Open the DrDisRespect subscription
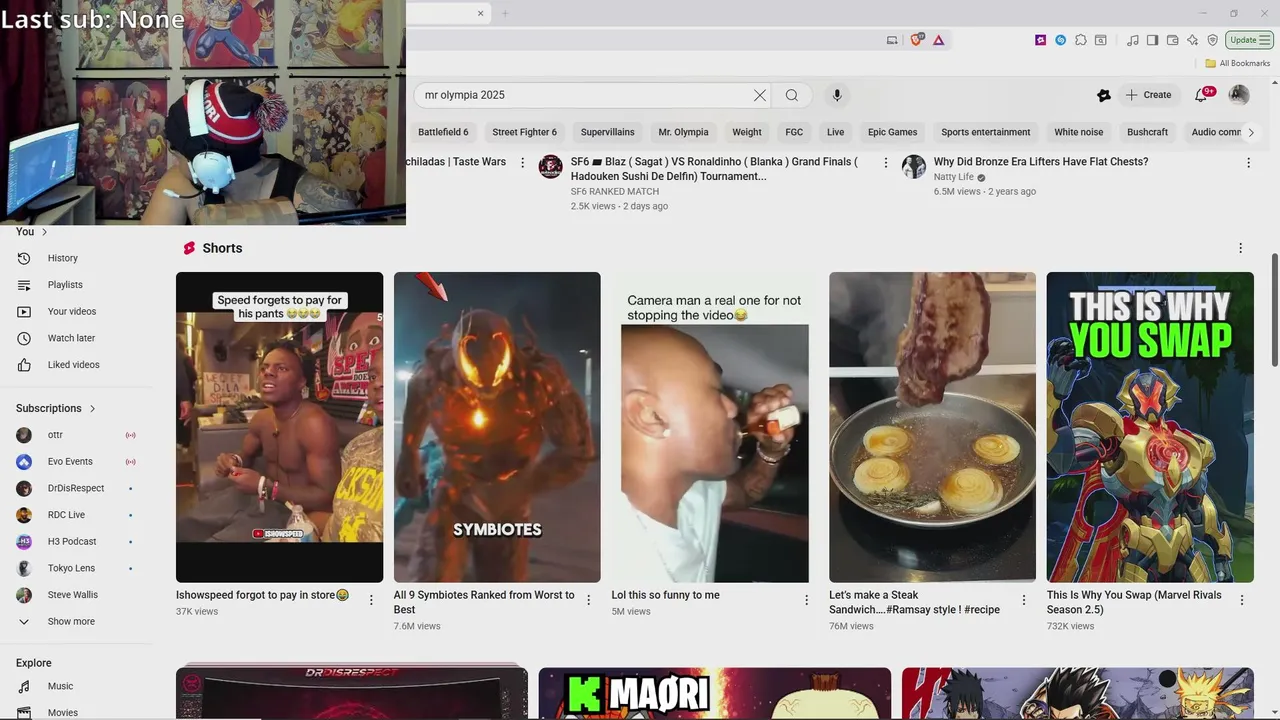The width and height of the screenshot is (1280, 720). pyautogui.click(x=76, y=488)
